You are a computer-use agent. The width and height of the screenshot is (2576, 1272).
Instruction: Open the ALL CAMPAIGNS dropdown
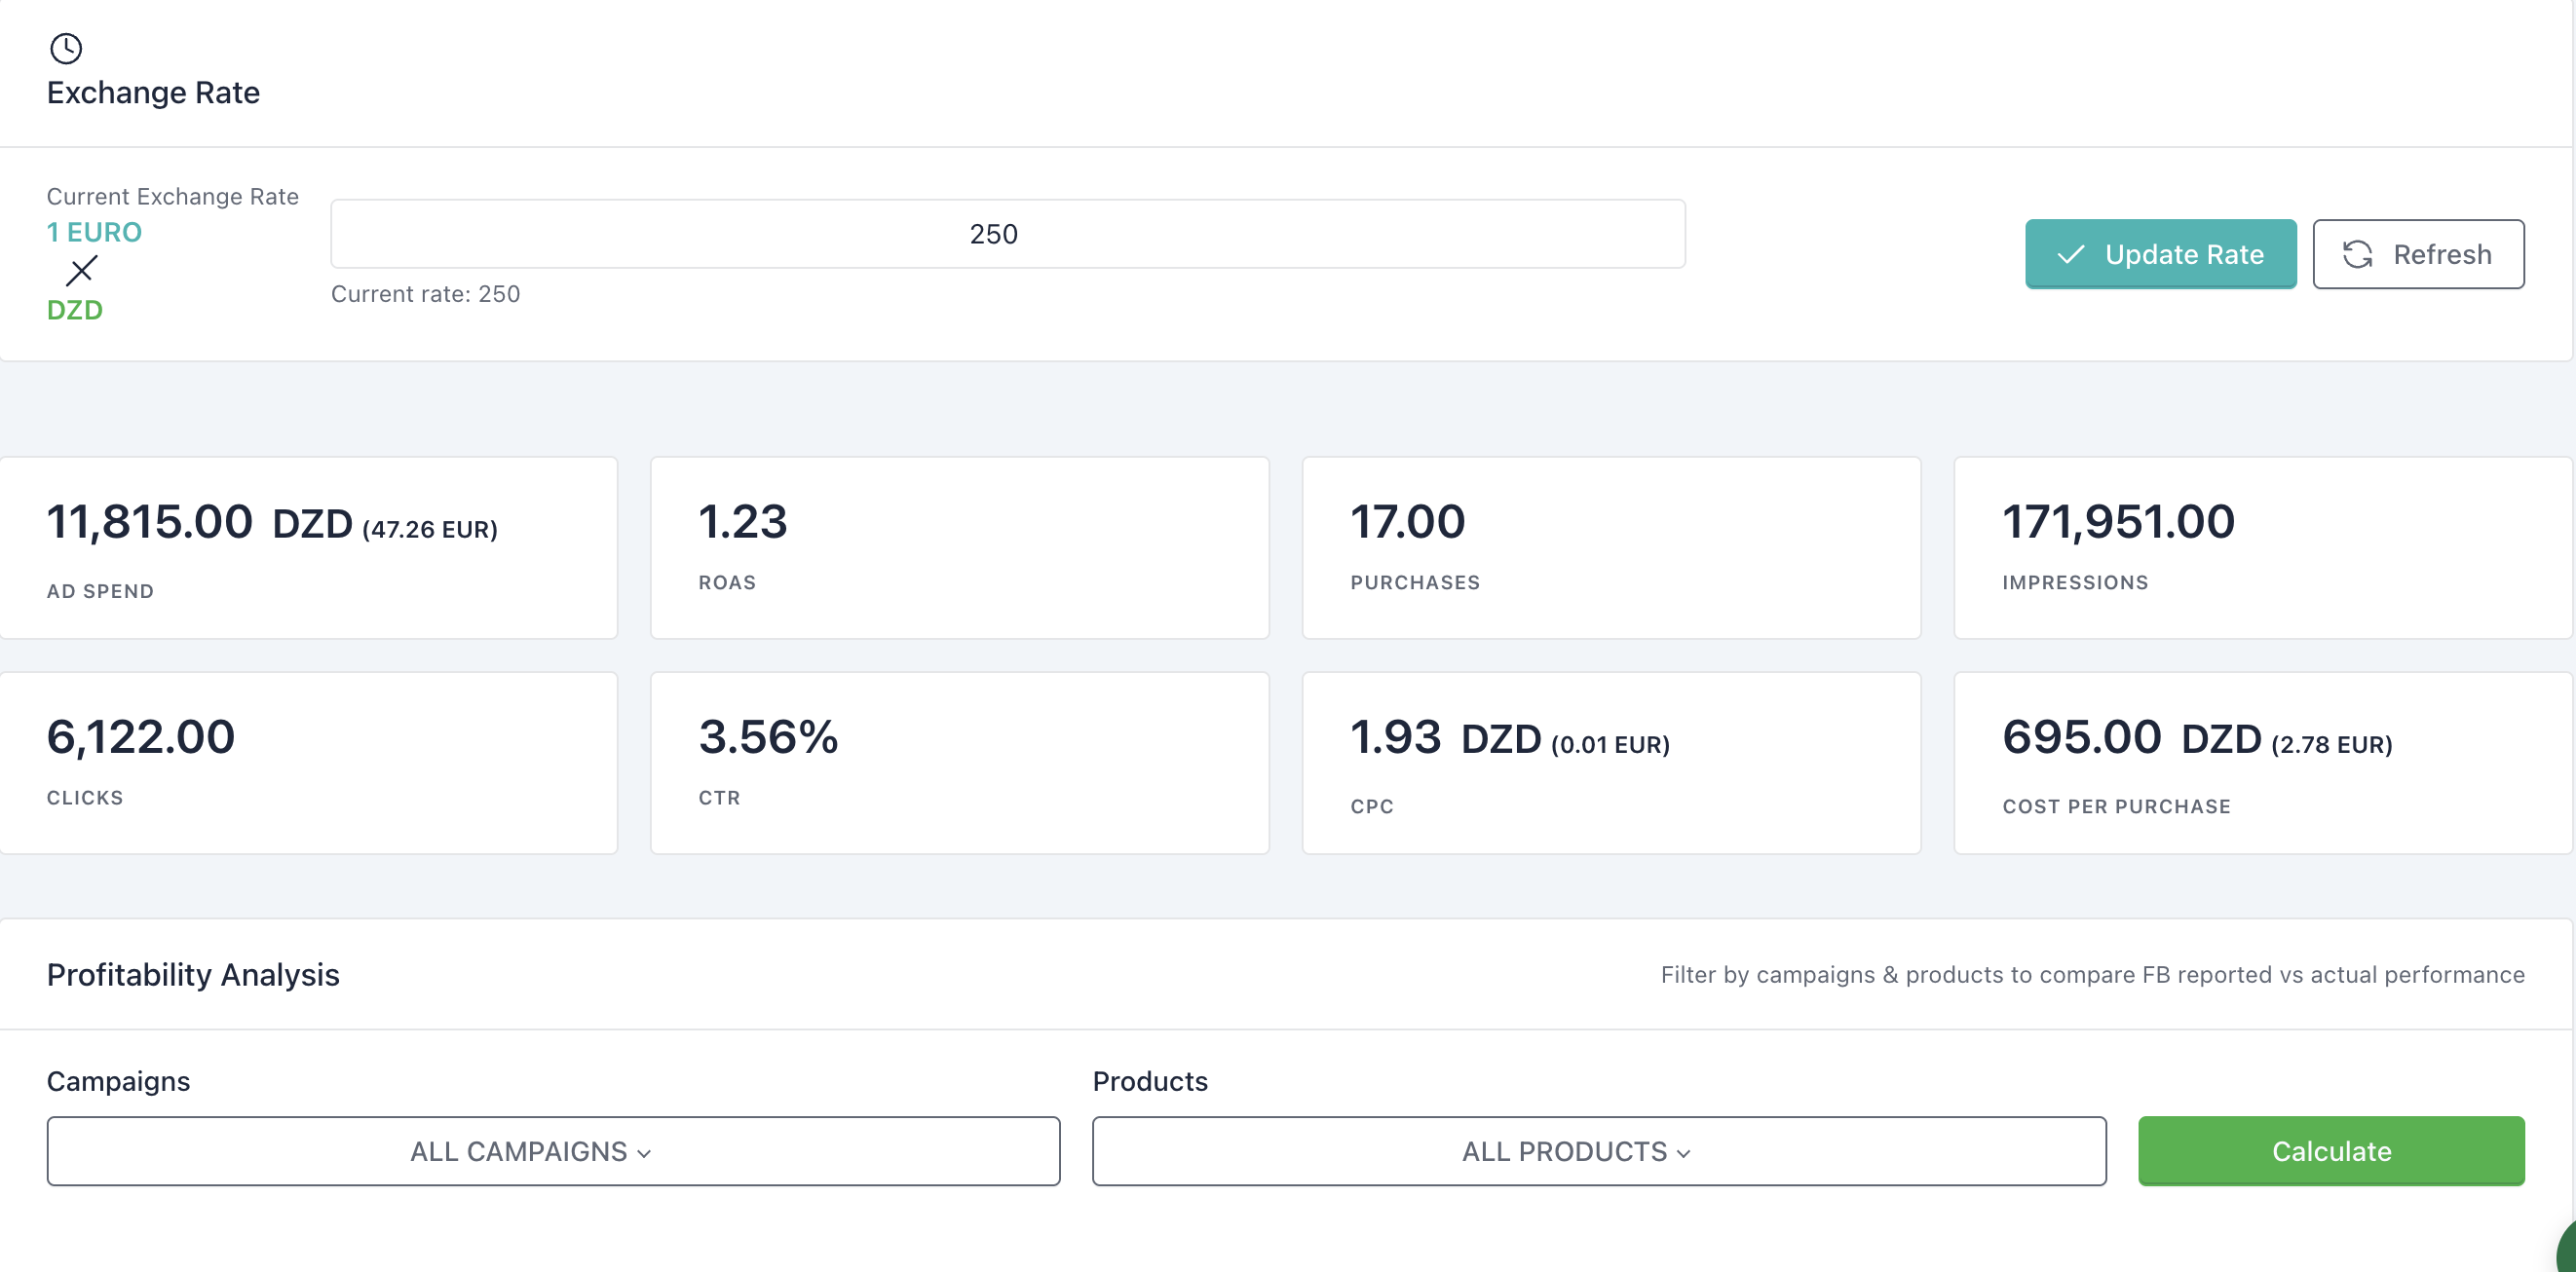click(553, 1151)
